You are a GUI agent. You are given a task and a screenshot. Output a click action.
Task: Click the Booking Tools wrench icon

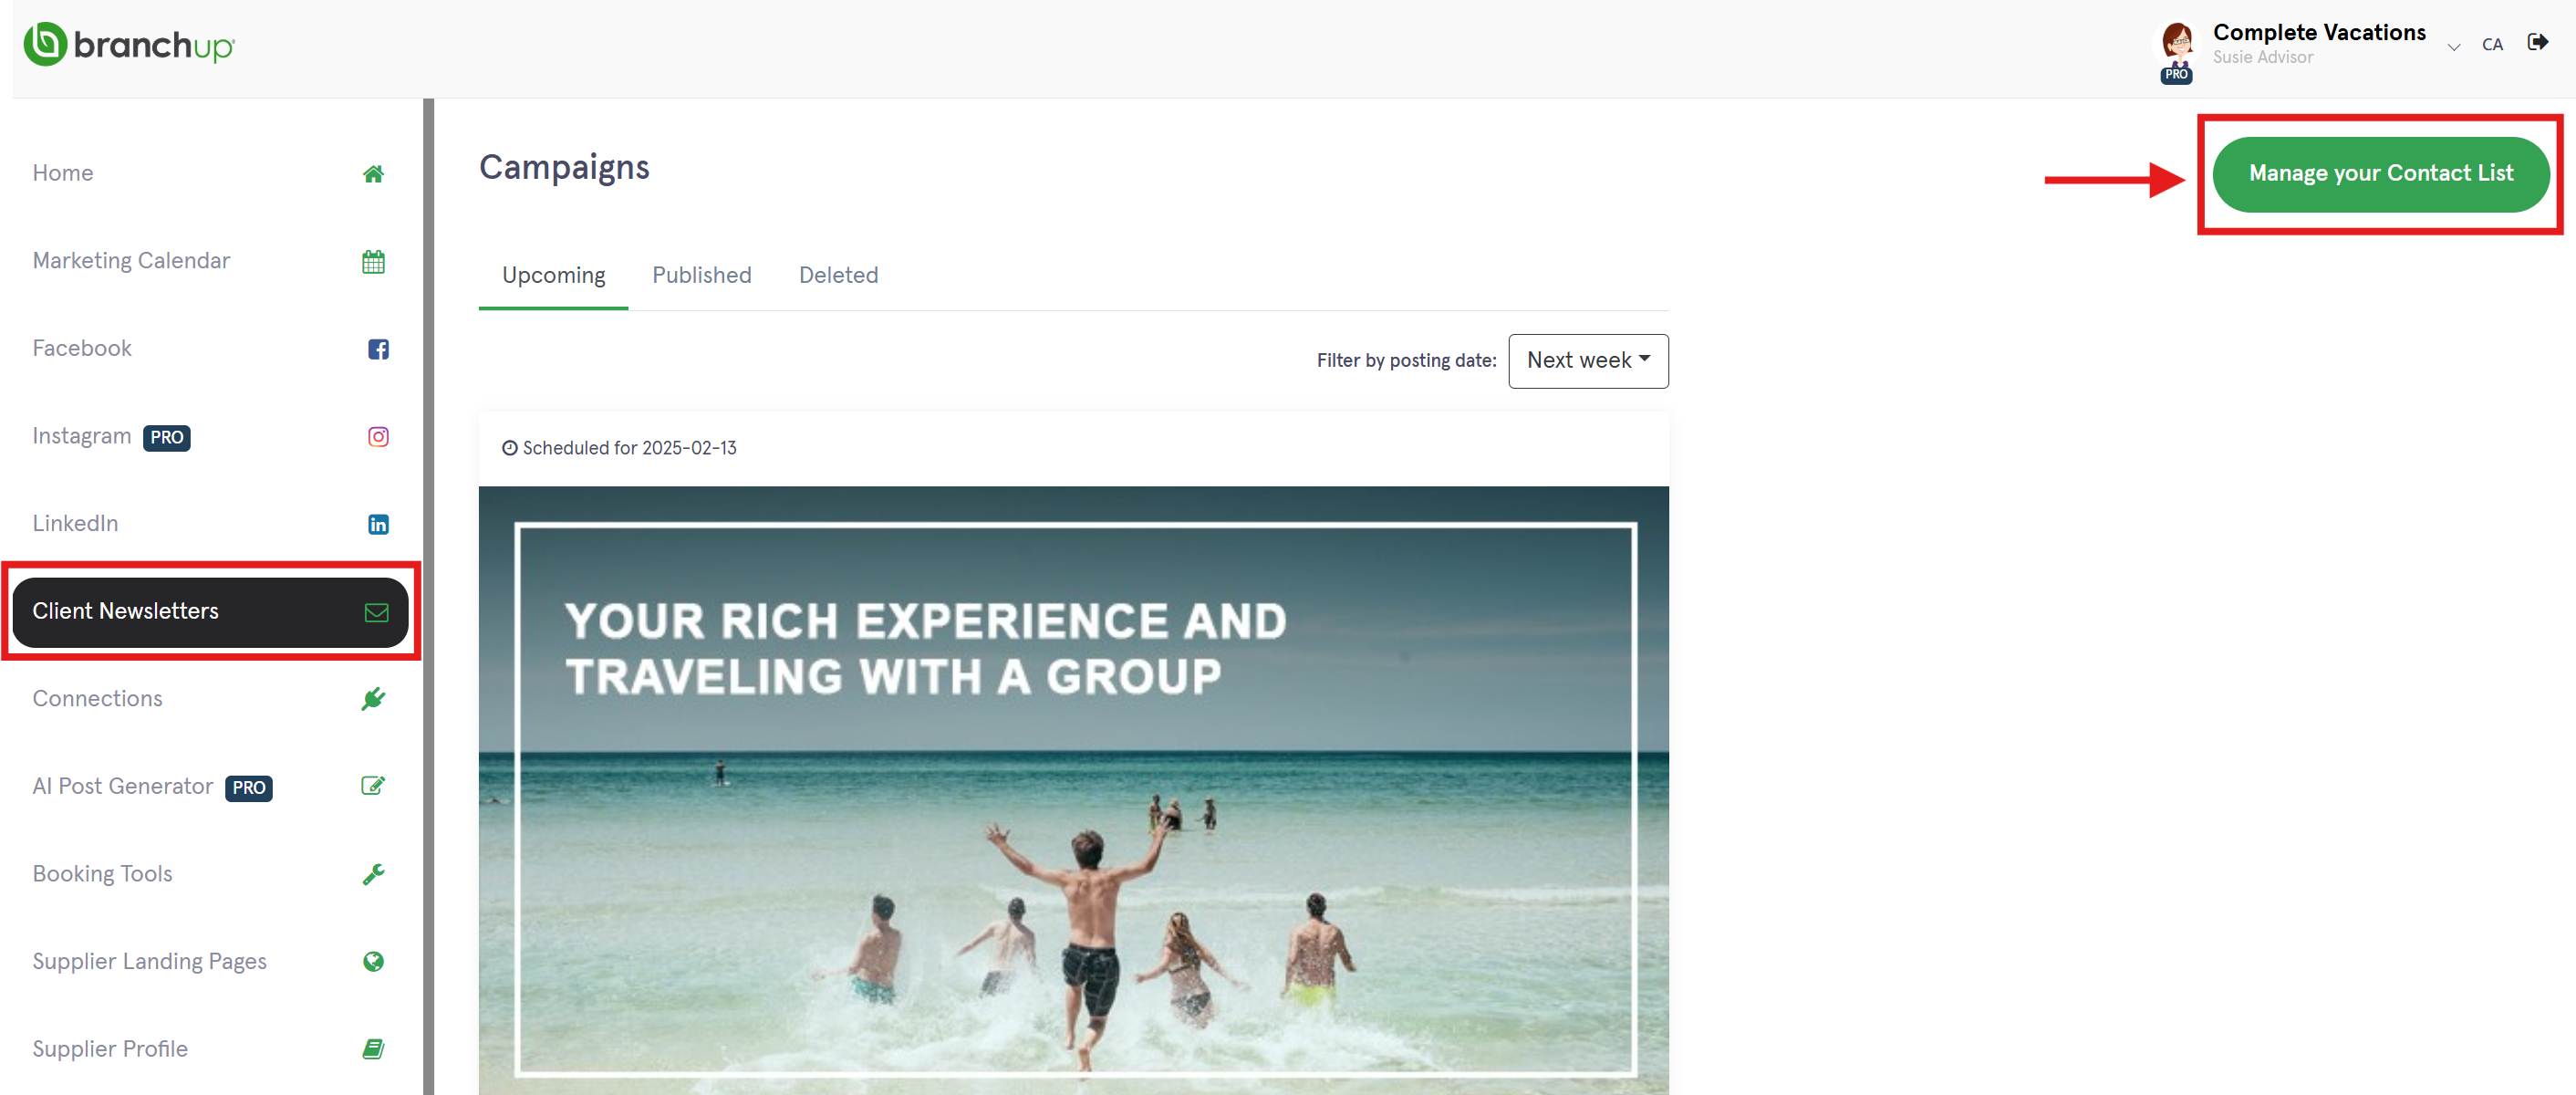click(x=373, y=874)
